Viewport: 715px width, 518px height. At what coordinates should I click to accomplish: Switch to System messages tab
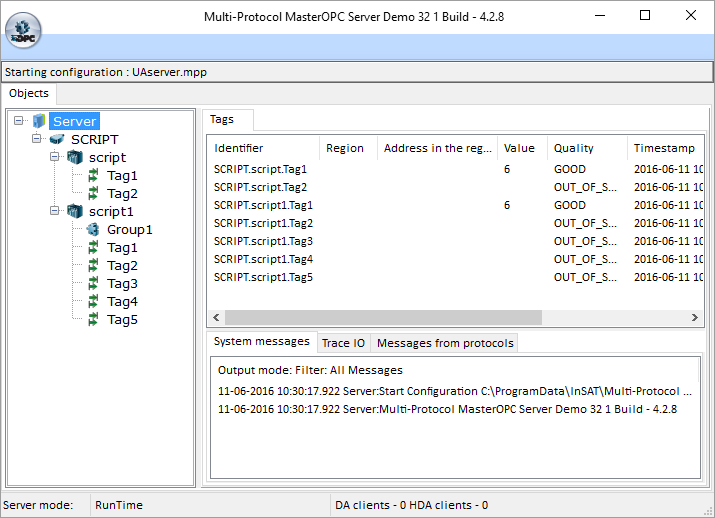pyautogui.click(x=261, y=342)
